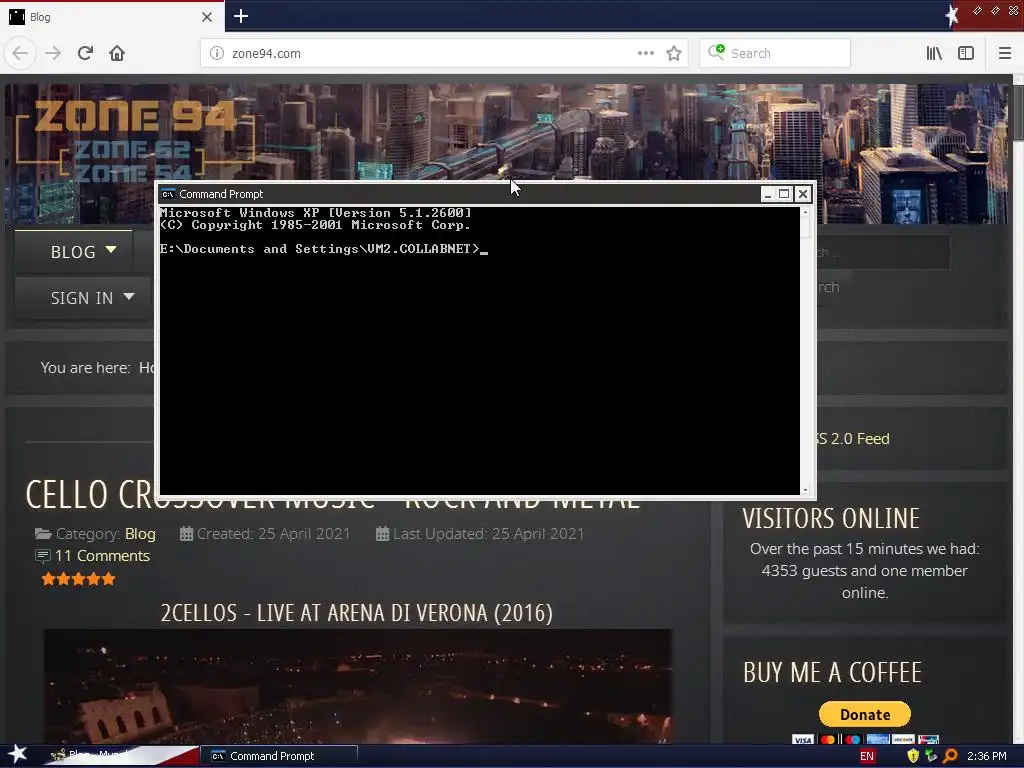Expand the BLOG dropdown arrow
Screen dimensions: 1024x768
[x=111, y=249]
